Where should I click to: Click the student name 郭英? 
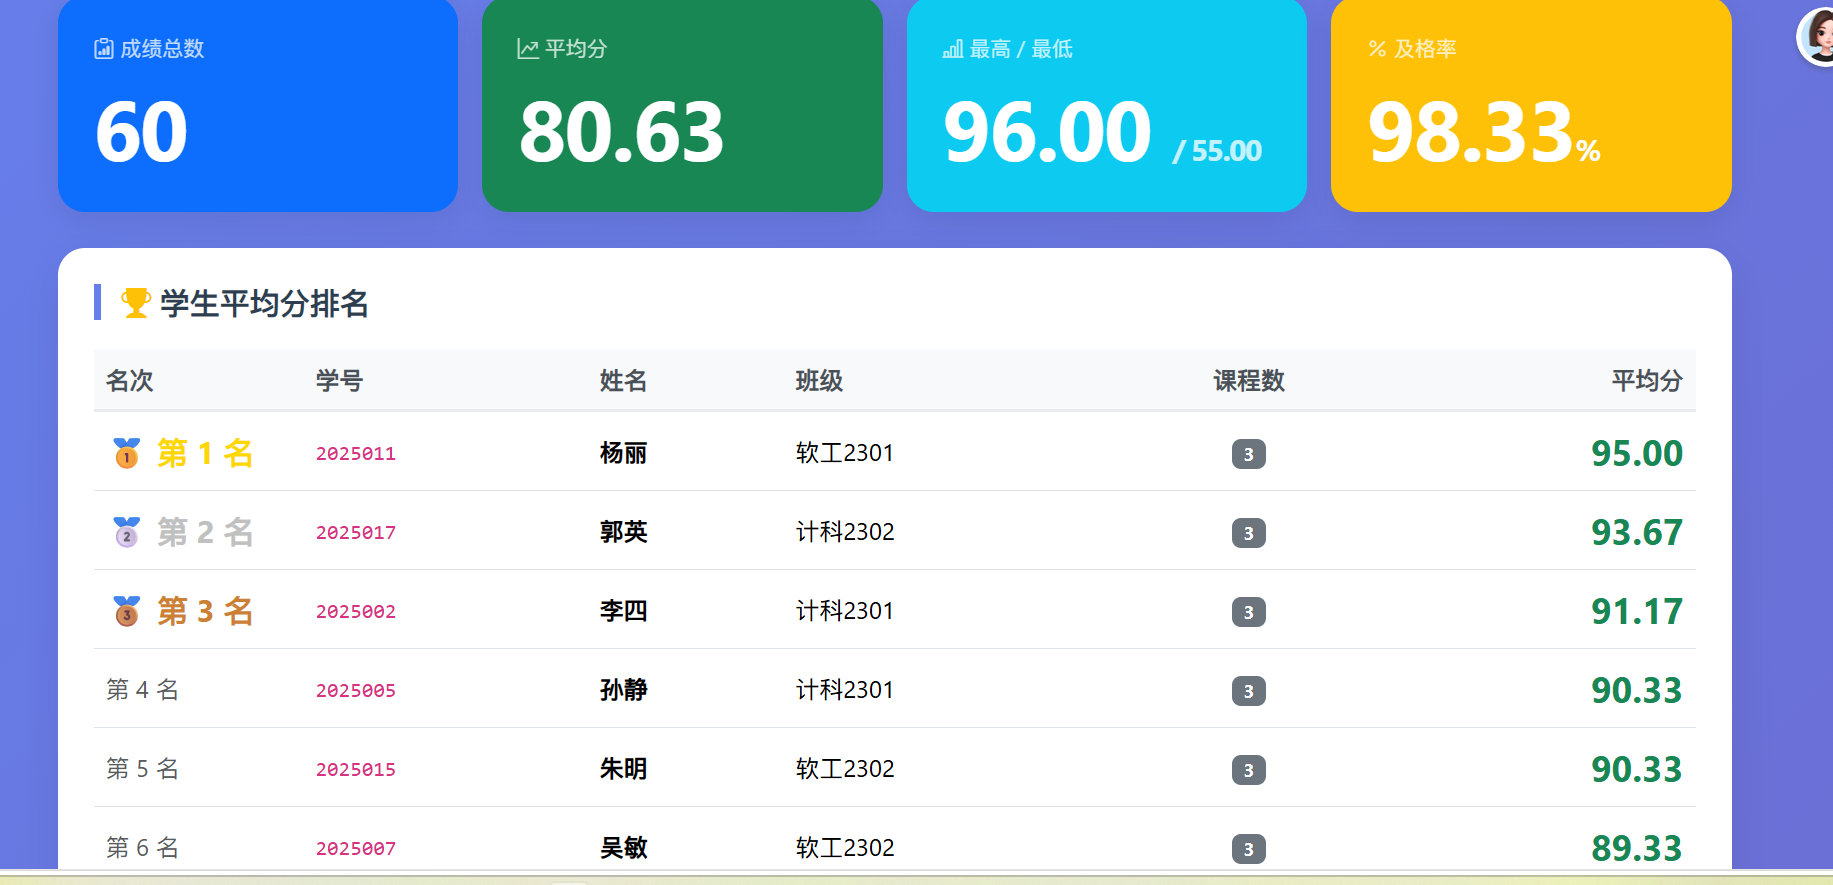coord(624,532)
